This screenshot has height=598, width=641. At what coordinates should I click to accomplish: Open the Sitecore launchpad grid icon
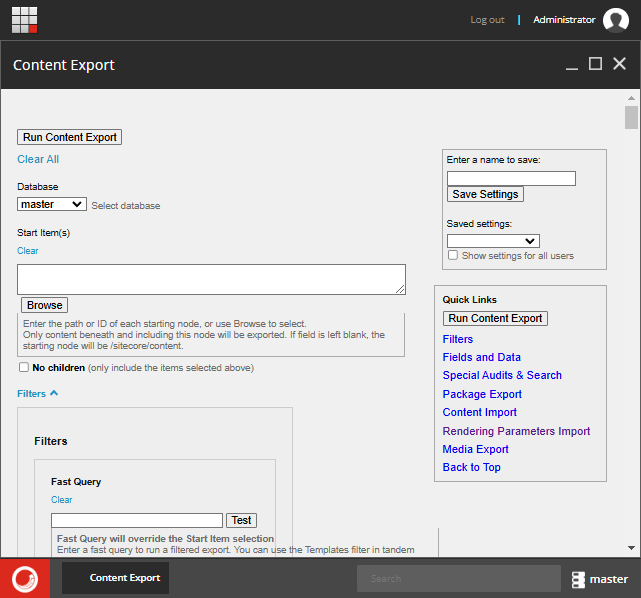[x=25, y=20]
